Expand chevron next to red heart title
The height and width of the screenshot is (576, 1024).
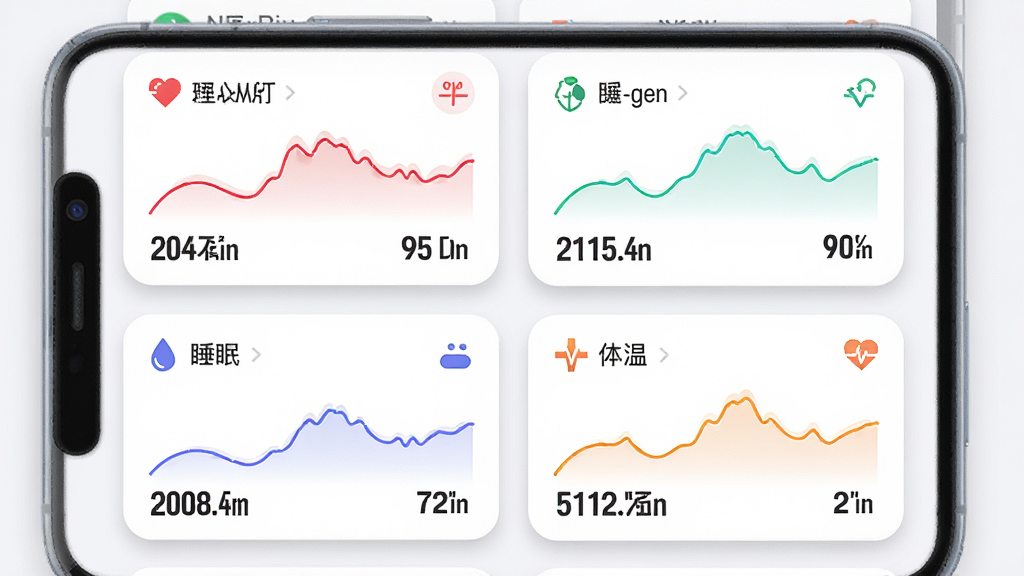pos(290,93)
